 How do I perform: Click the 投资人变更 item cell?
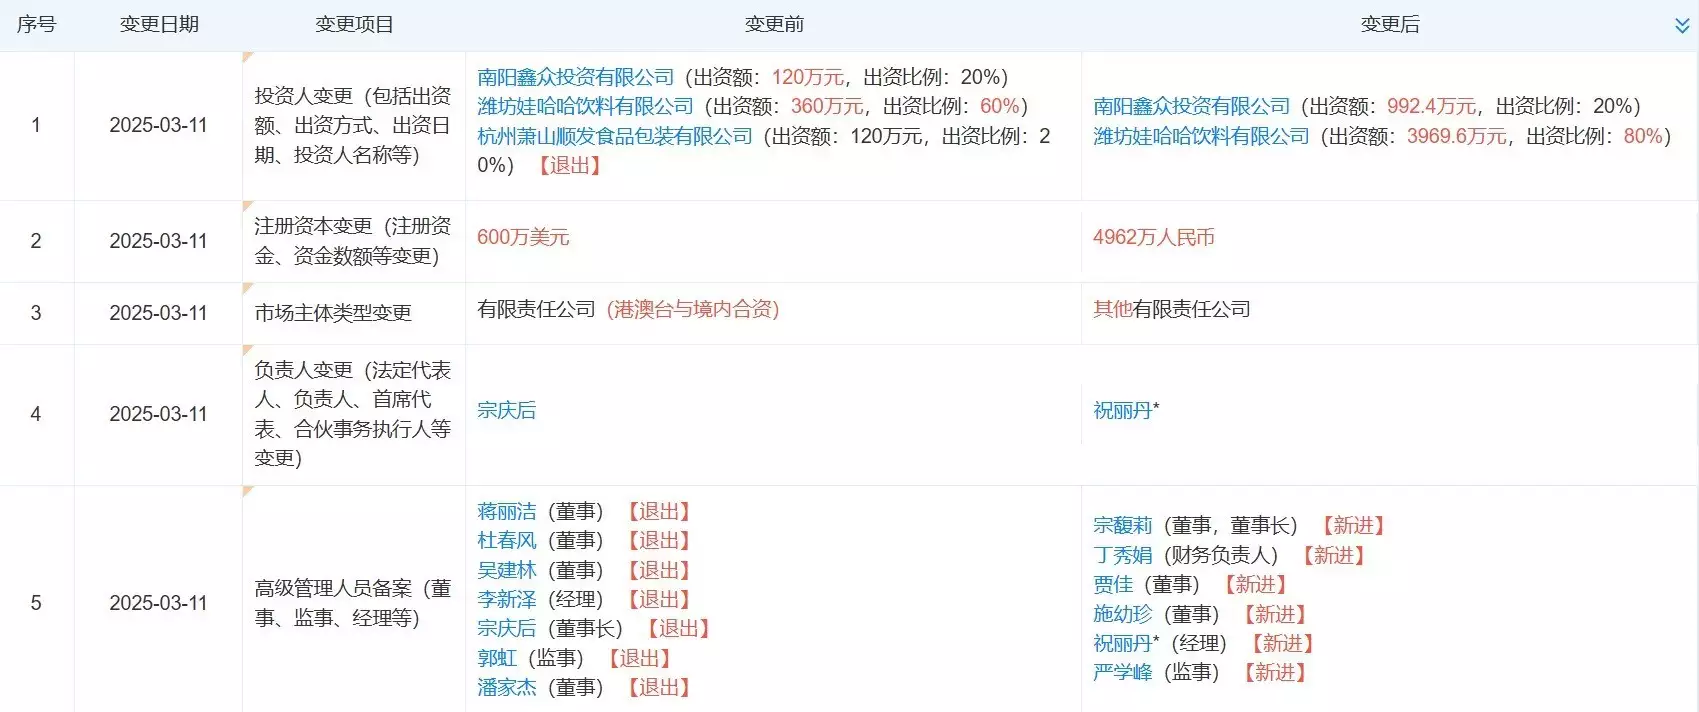[x=353, y=125]
